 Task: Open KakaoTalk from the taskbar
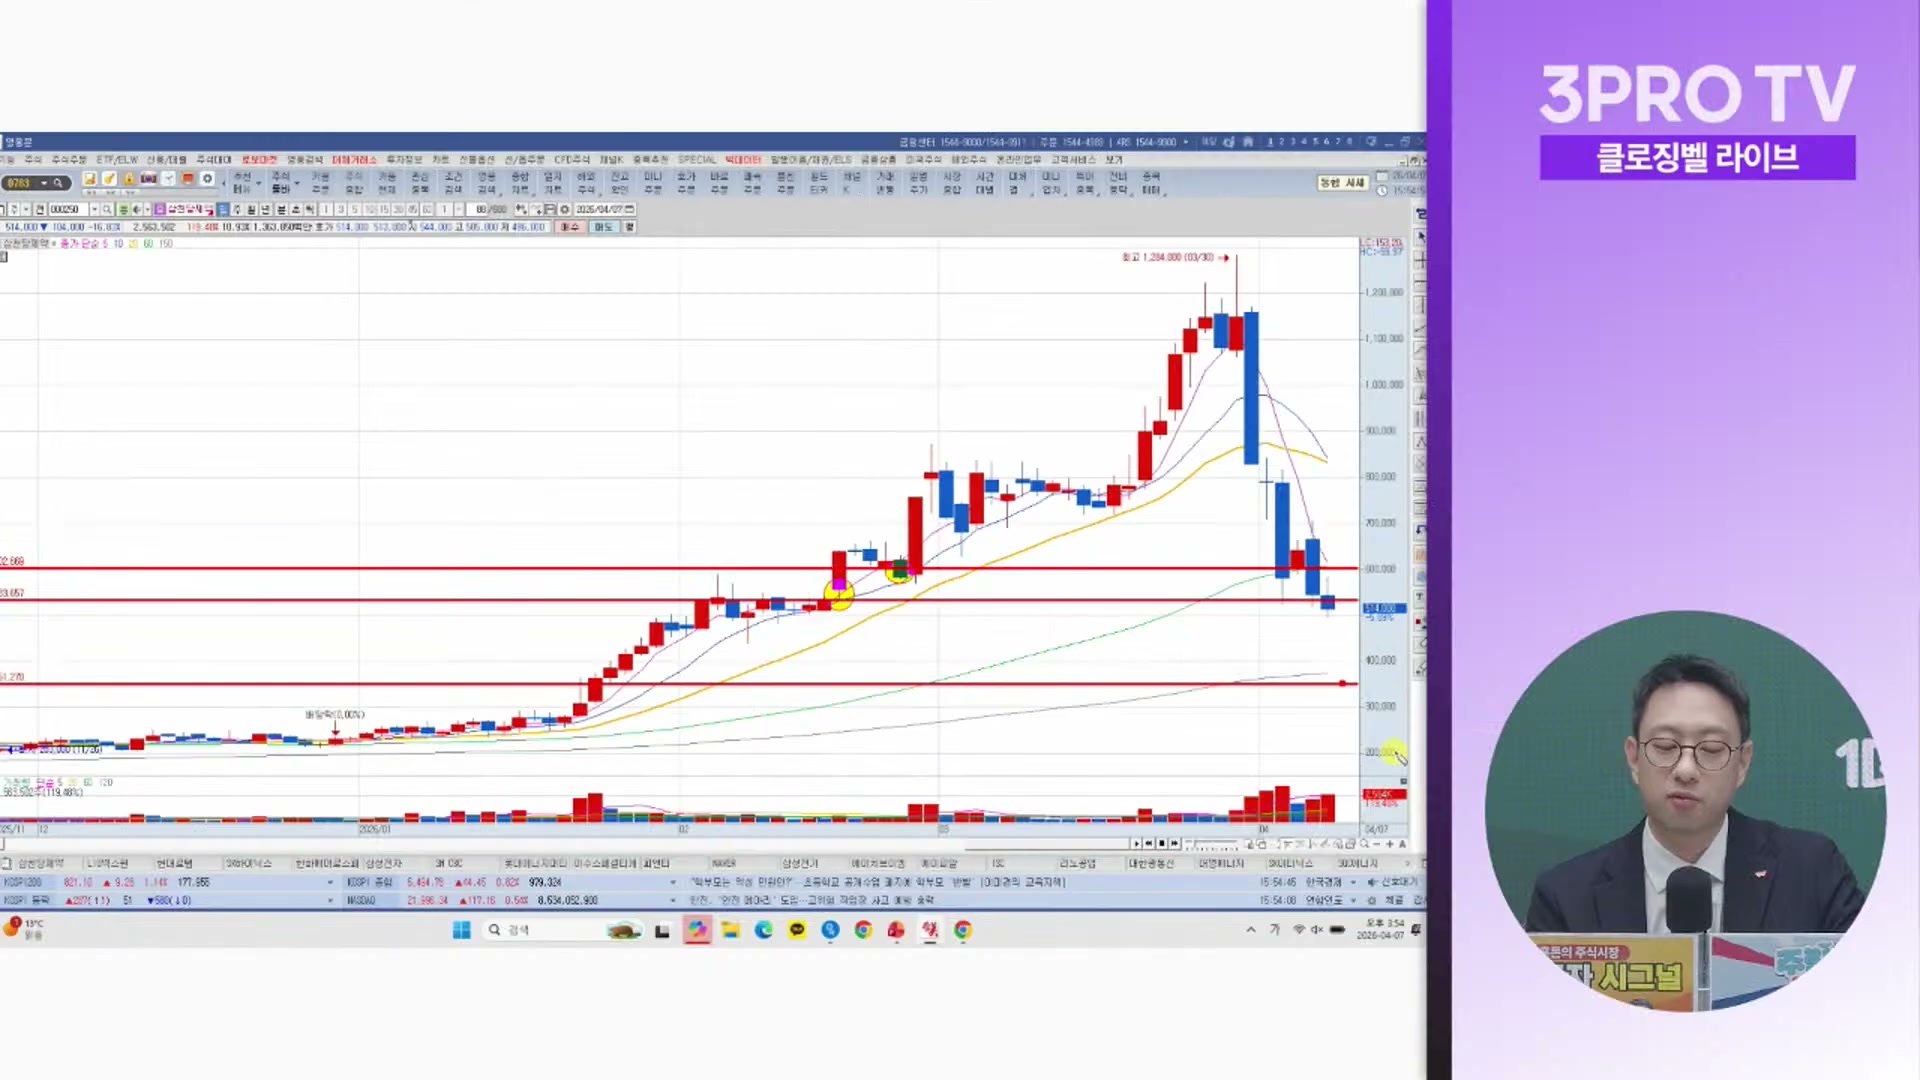[x=796, y=930]
